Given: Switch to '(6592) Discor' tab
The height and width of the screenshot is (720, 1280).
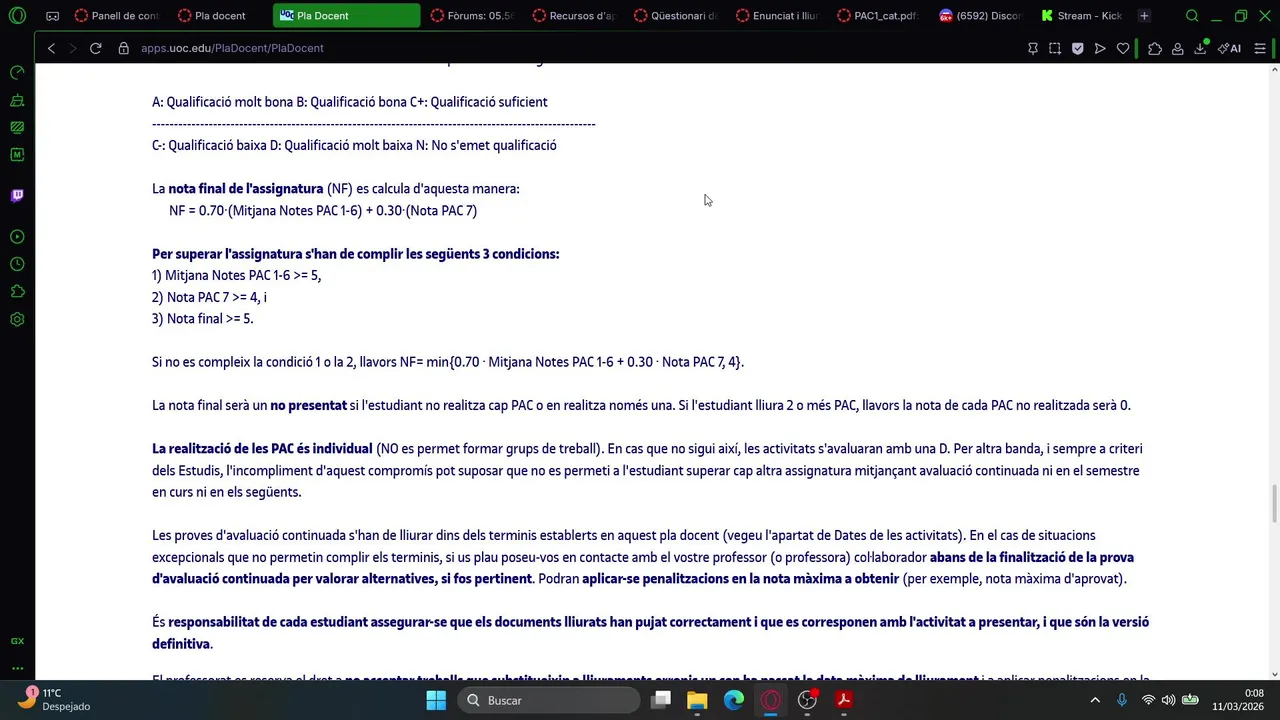Looking at the screenshot, I should pyautogui.click(x=982, y=16).
